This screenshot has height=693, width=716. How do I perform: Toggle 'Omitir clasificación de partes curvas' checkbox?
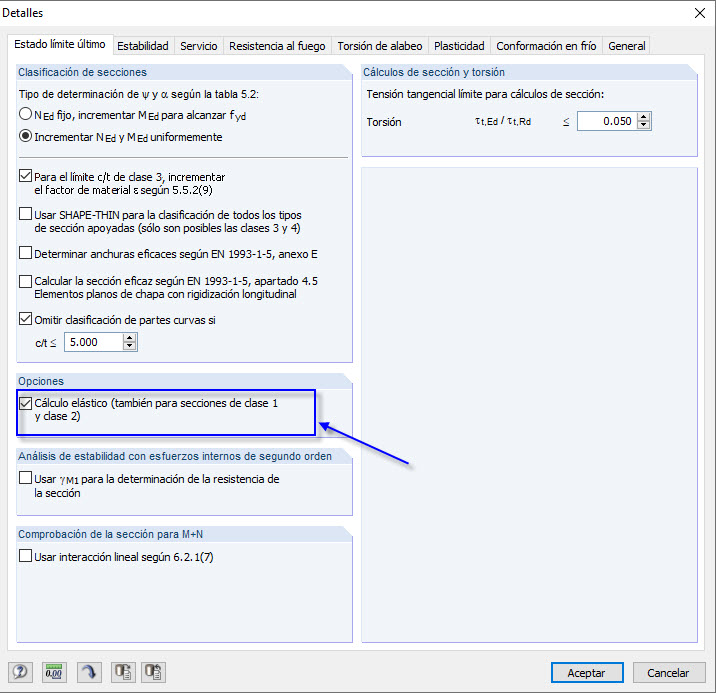[x=26, y=319]
